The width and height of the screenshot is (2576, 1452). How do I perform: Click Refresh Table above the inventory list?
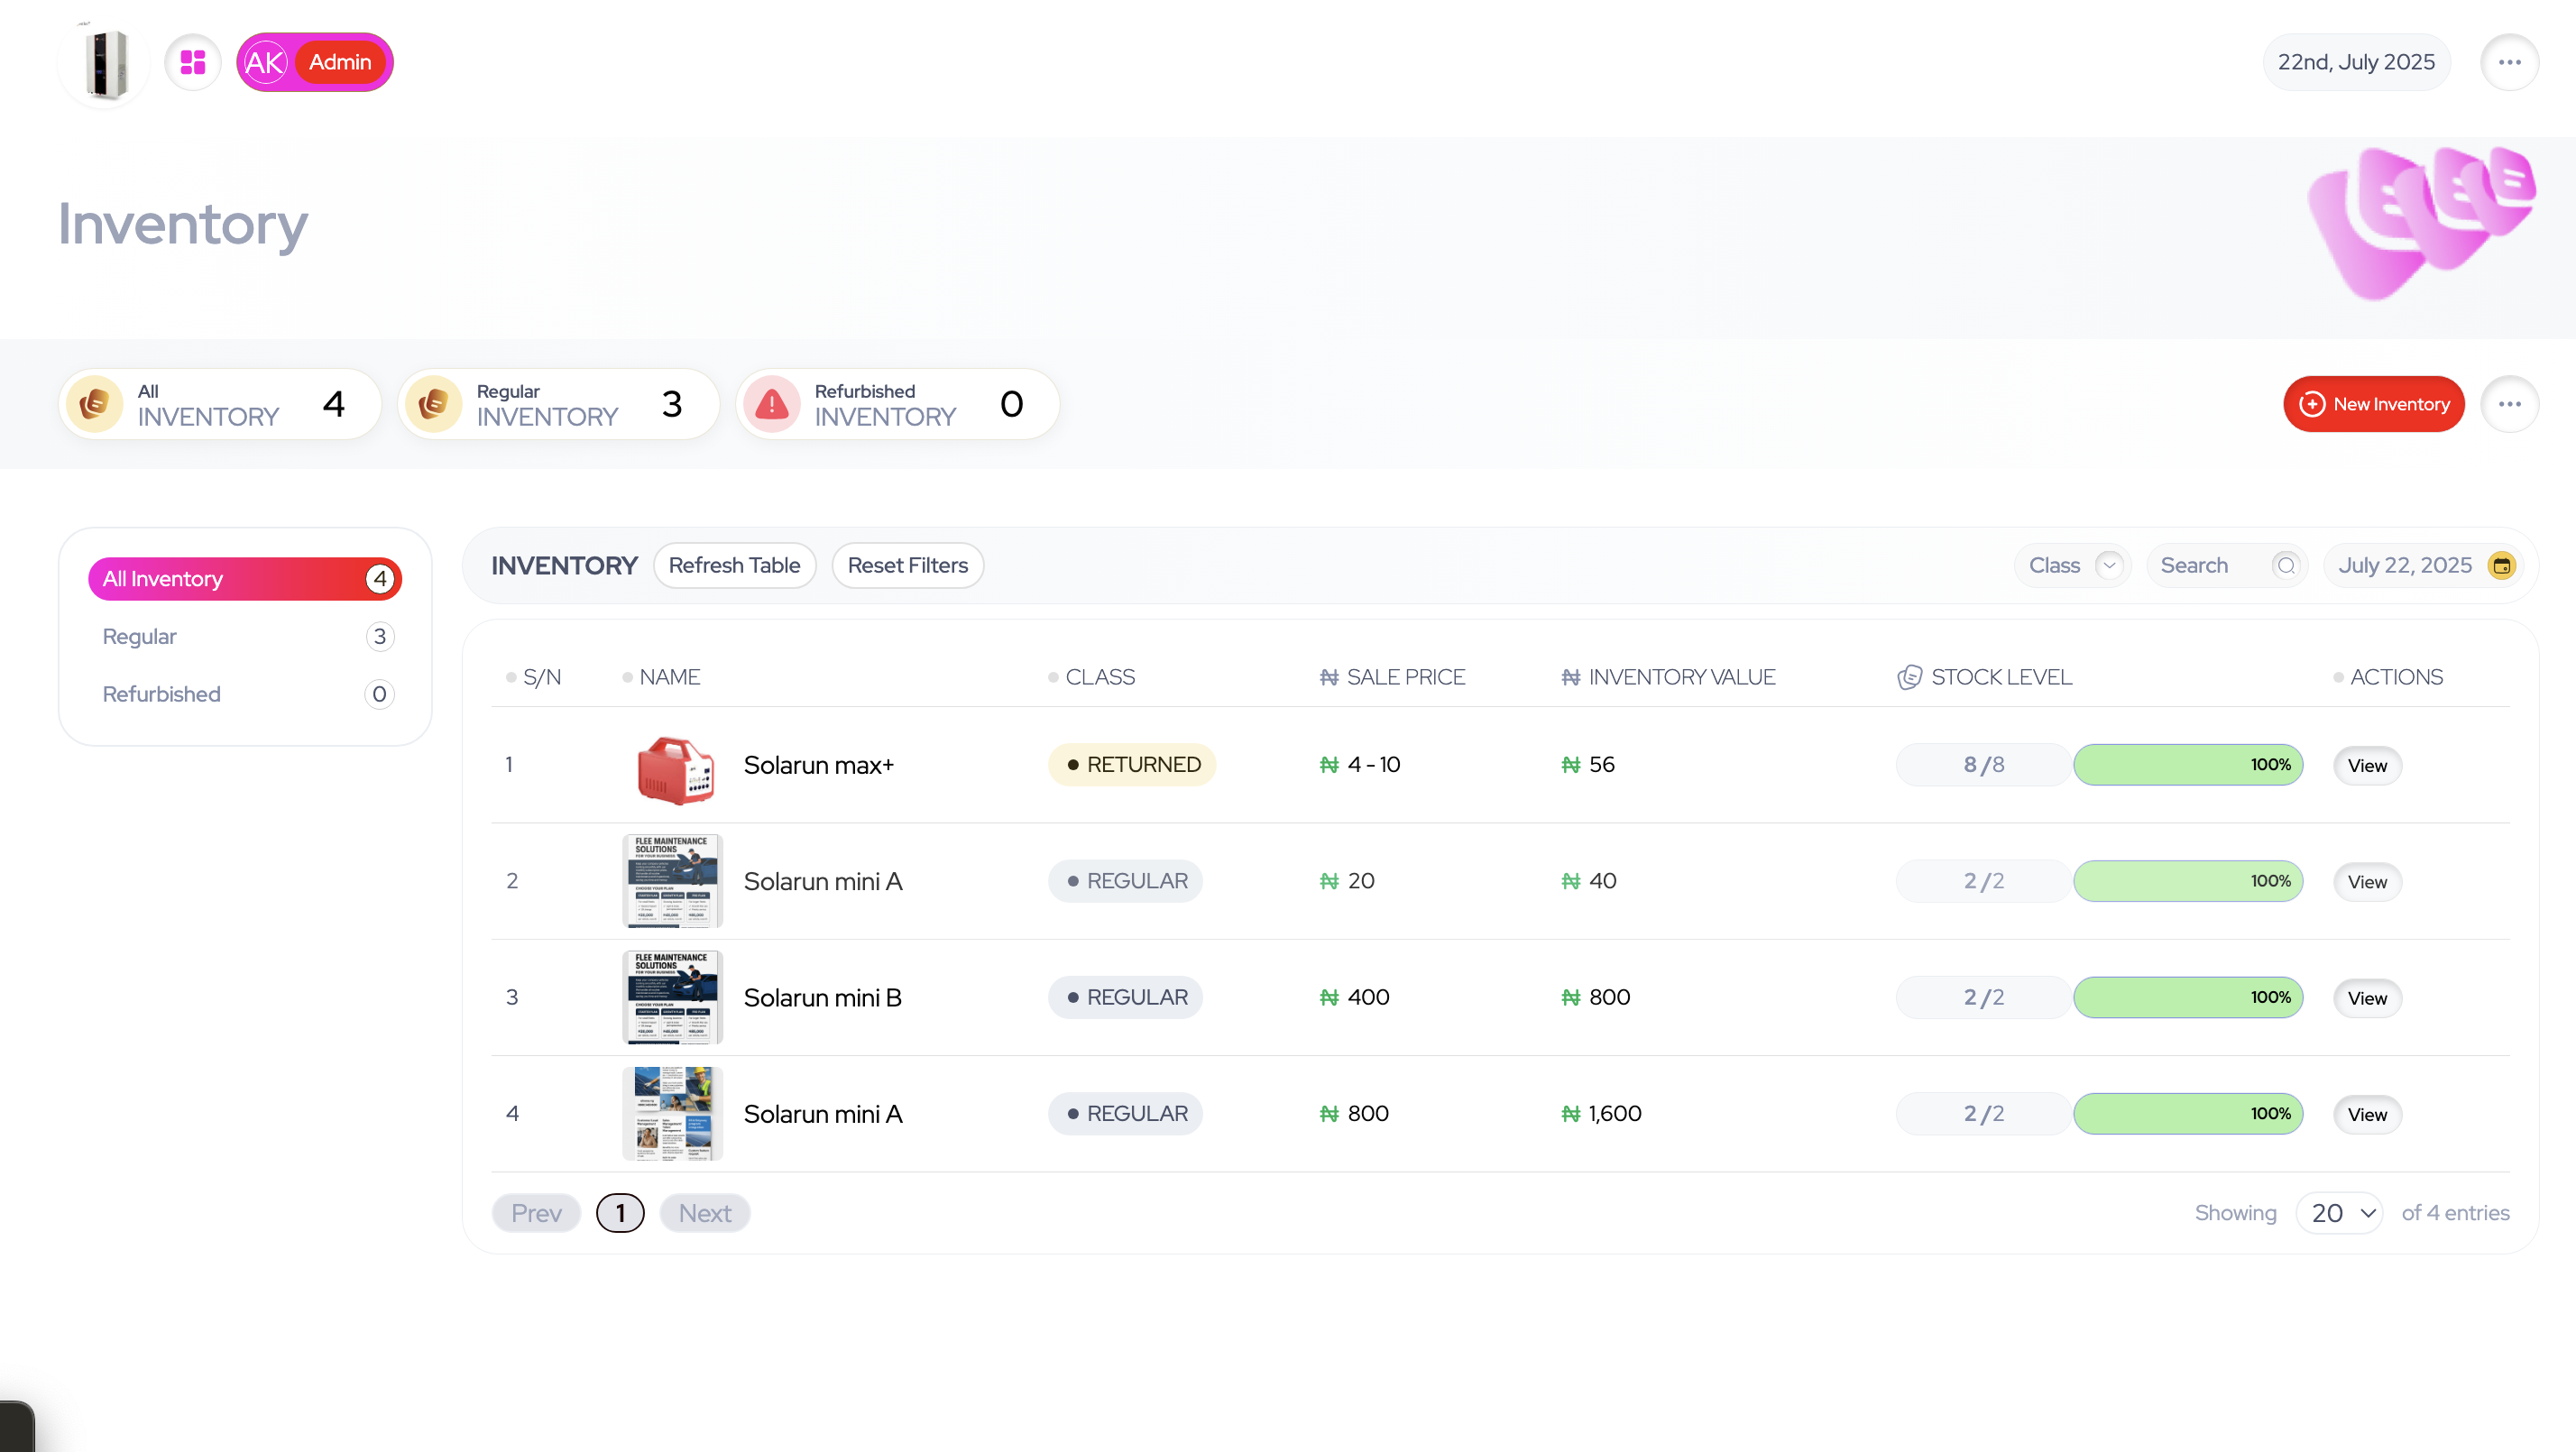(735, 565)
